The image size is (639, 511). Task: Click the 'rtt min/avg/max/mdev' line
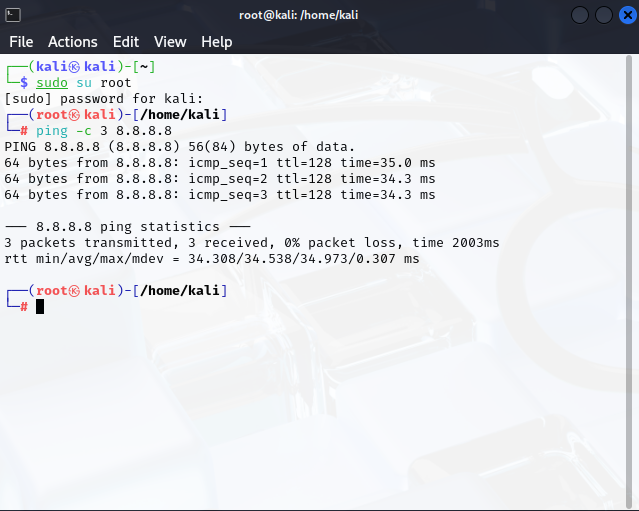212,259
